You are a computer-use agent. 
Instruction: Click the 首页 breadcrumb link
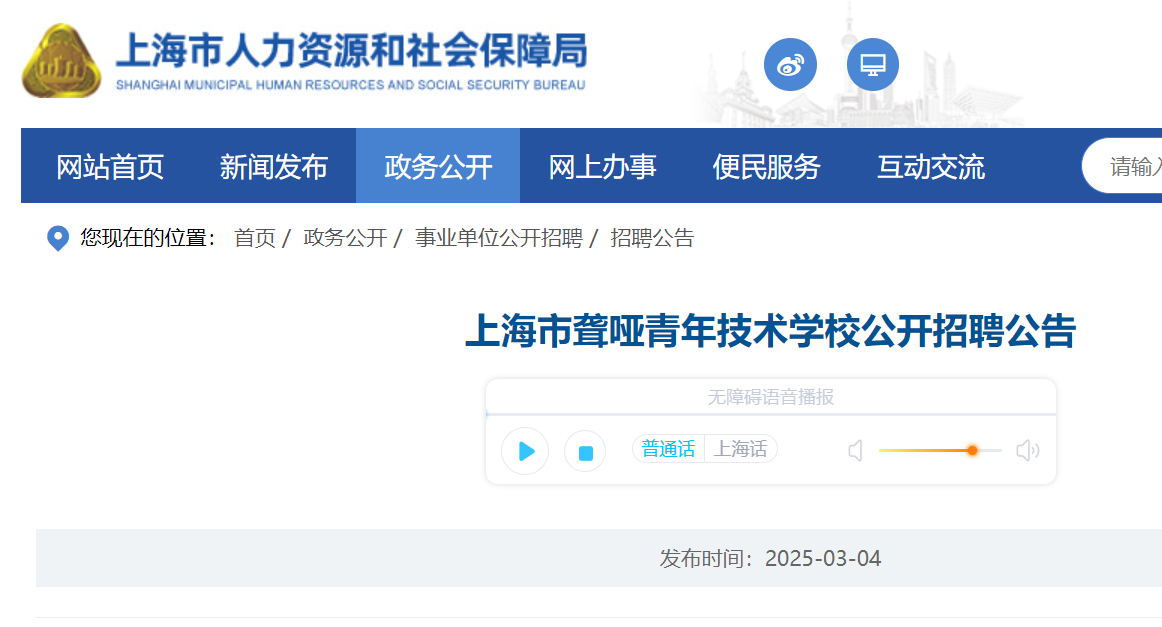(x=254, y=238)
